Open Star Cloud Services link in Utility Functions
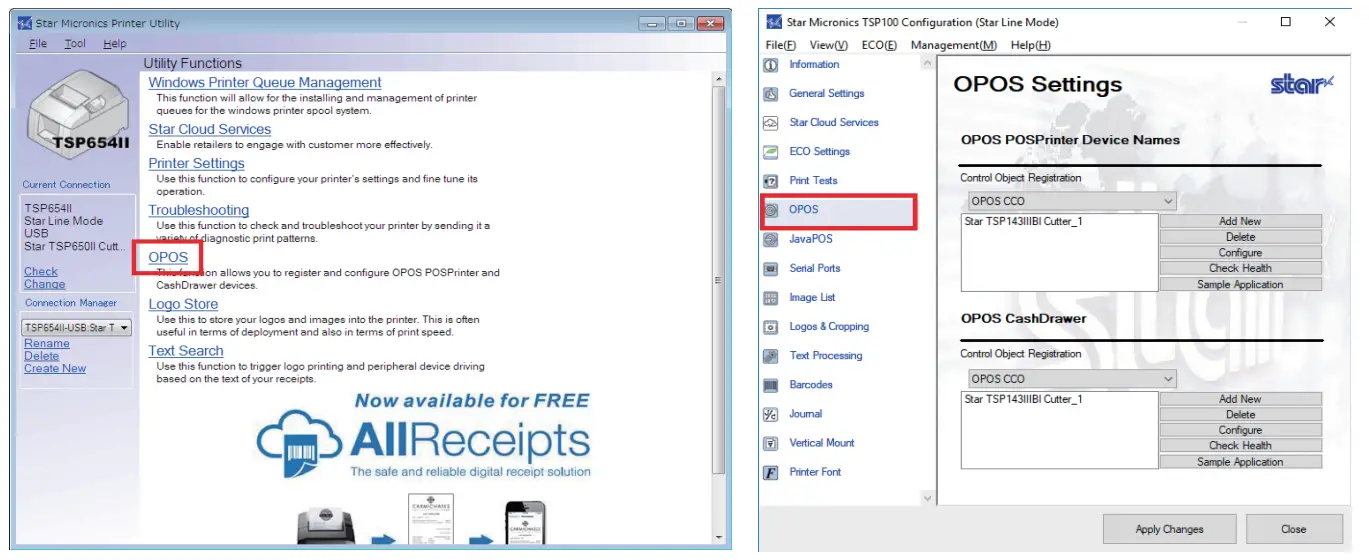This screenshot has height=560, width=1369. 210,130
